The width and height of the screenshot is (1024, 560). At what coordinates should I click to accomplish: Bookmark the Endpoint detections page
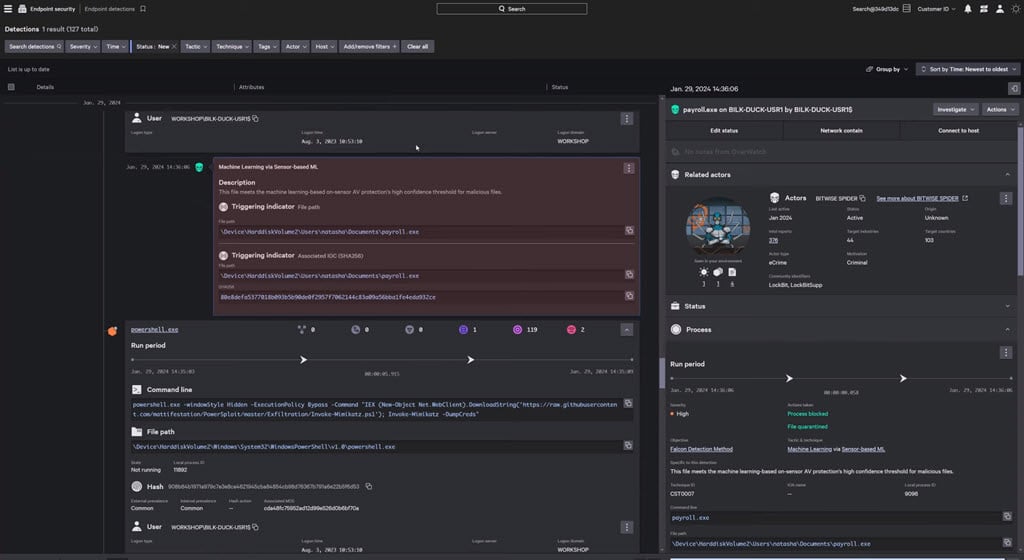(x=143, y=8)
